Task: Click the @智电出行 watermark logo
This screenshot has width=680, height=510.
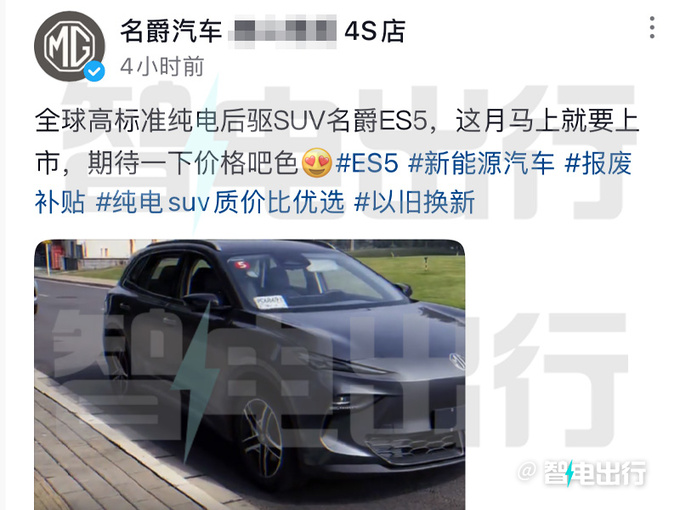Action: [581, 473]
